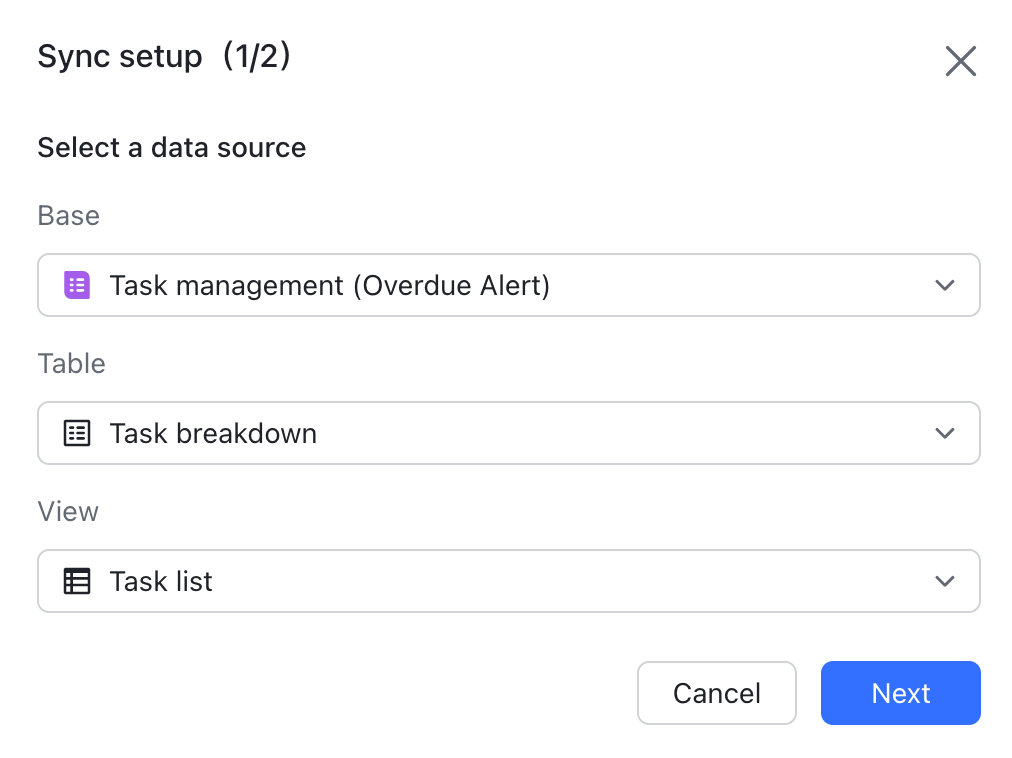Open the Task management (Overdue Alert) base selector

(508, 285)
